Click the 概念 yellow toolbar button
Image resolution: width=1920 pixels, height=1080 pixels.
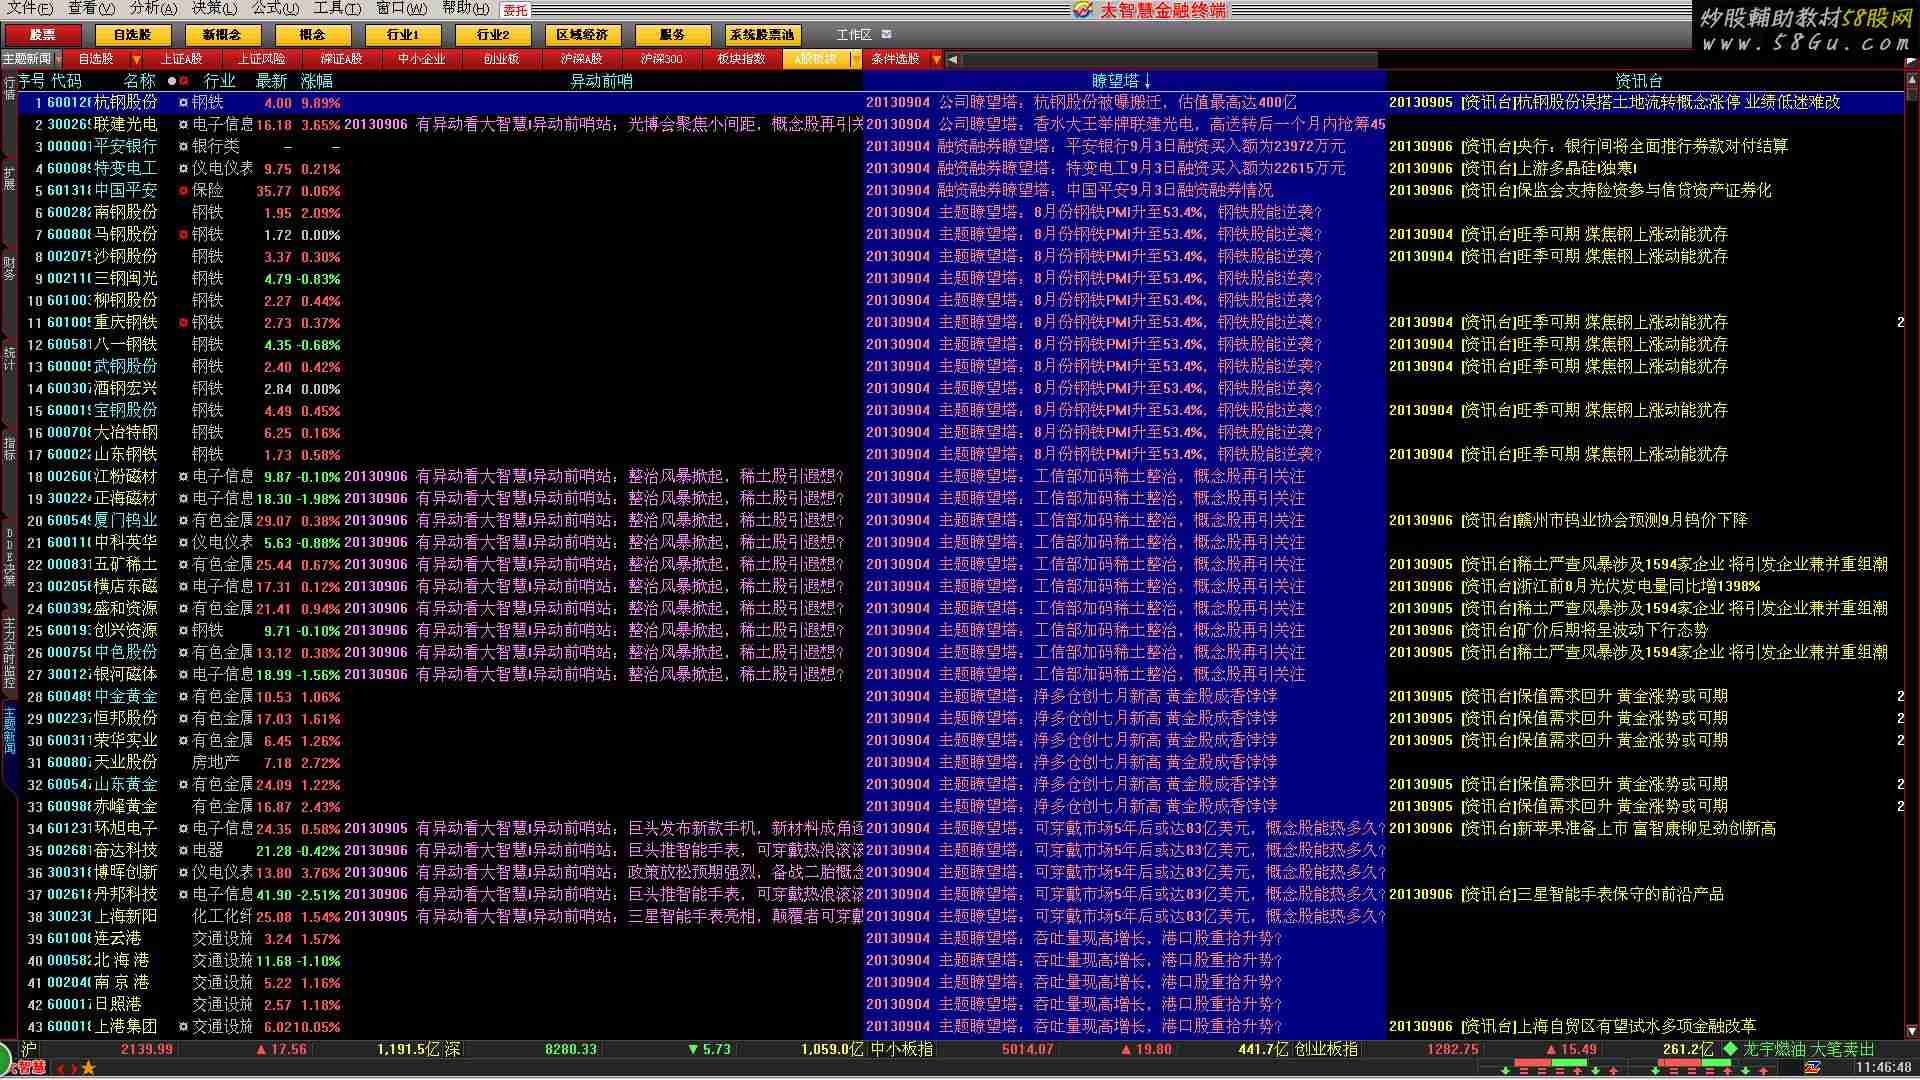tap(312, 34)
